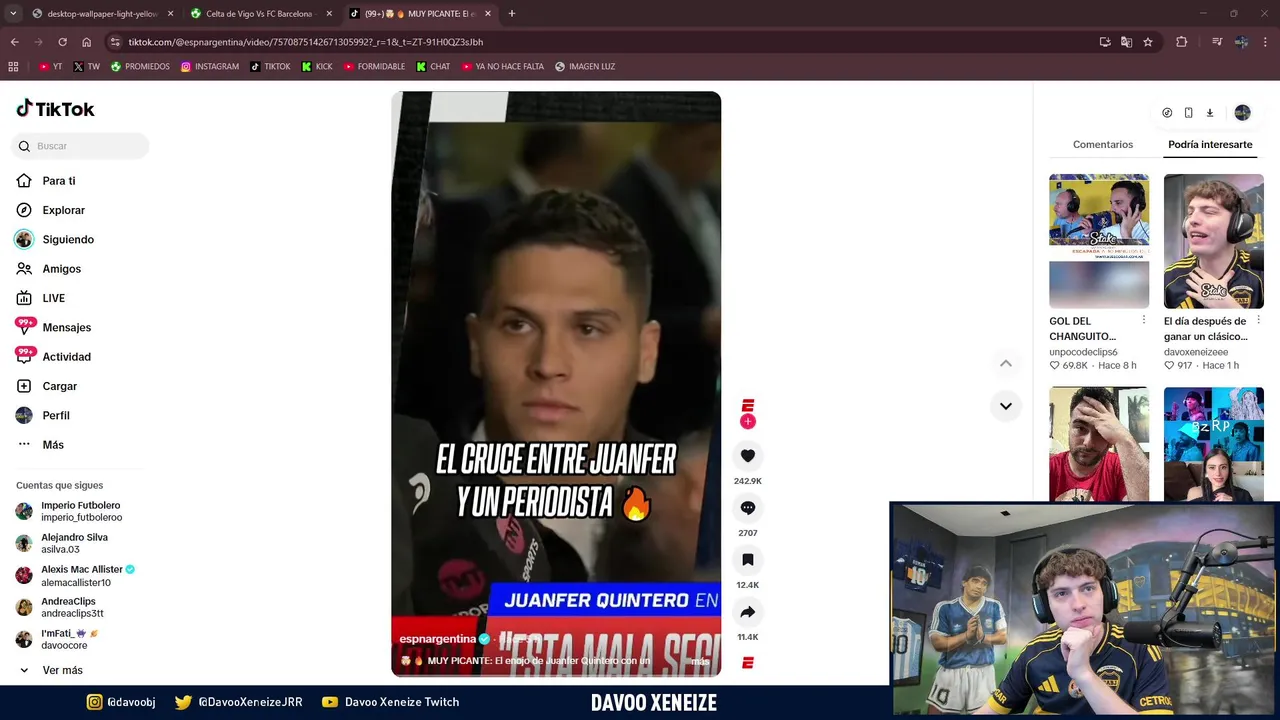Click the translate page icon
The width and height of the screenshot is (1280, 720).
pyautogui.click(x=1126, y=42)
